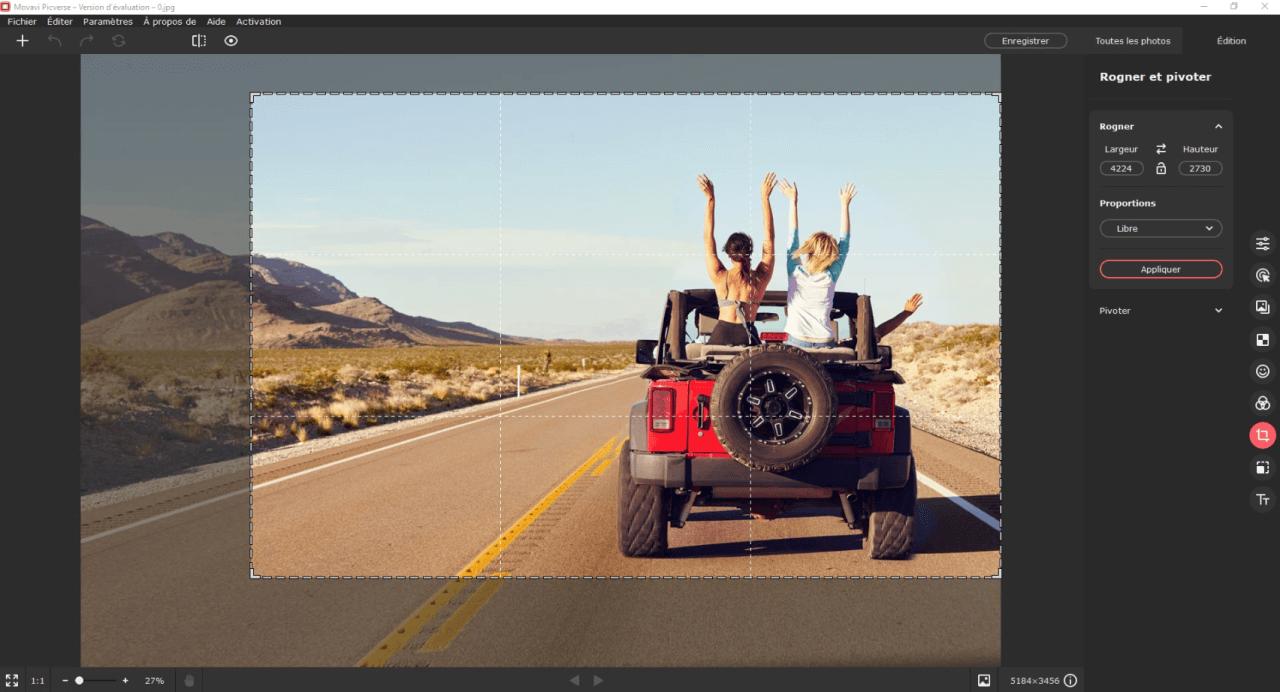Switch to the Toutes les photos tab

(x=1131, y=40)
